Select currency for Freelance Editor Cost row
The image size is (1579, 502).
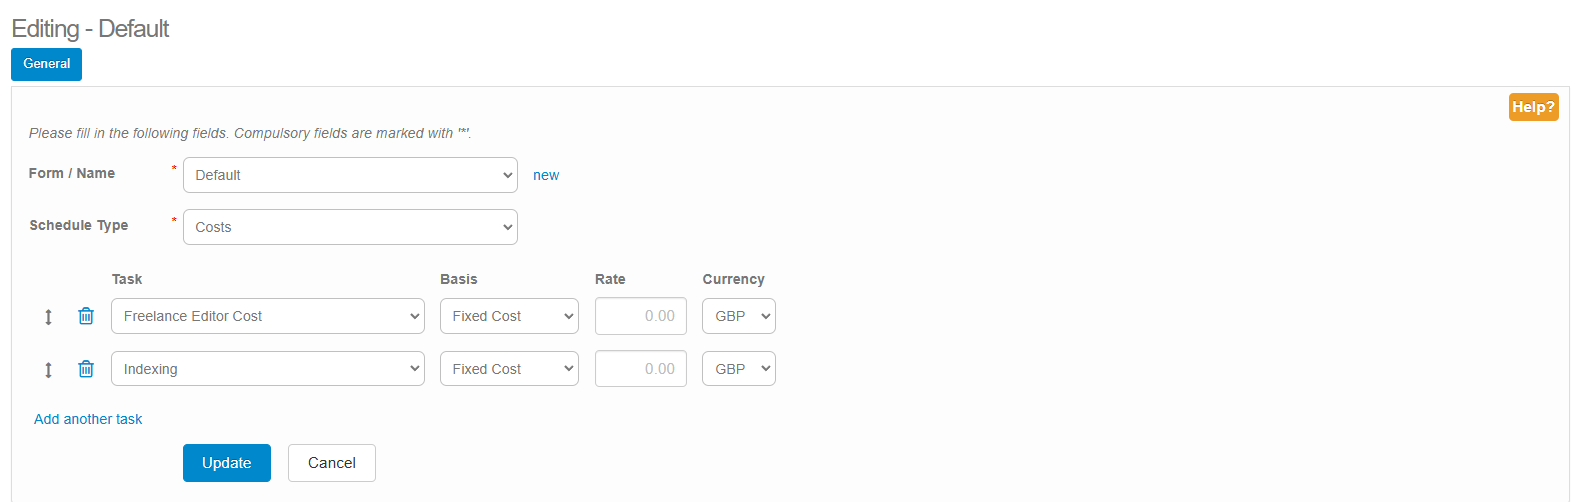pyautogui.click(x=738, y=316)
